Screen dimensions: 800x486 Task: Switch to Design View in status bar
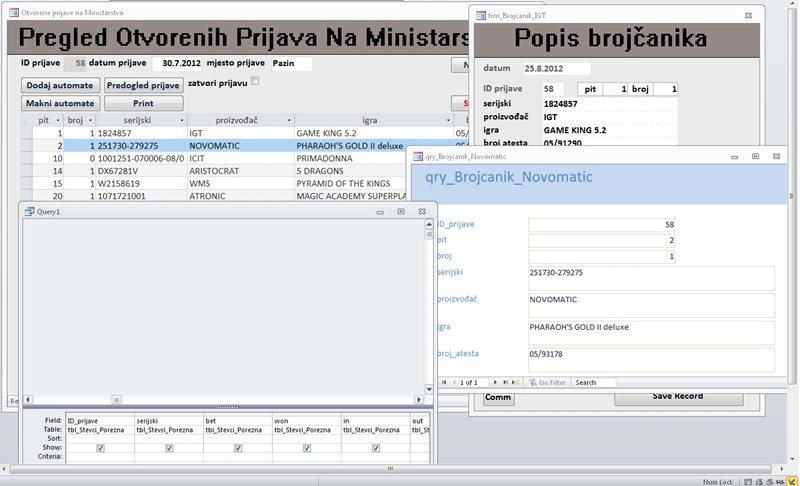791,481
